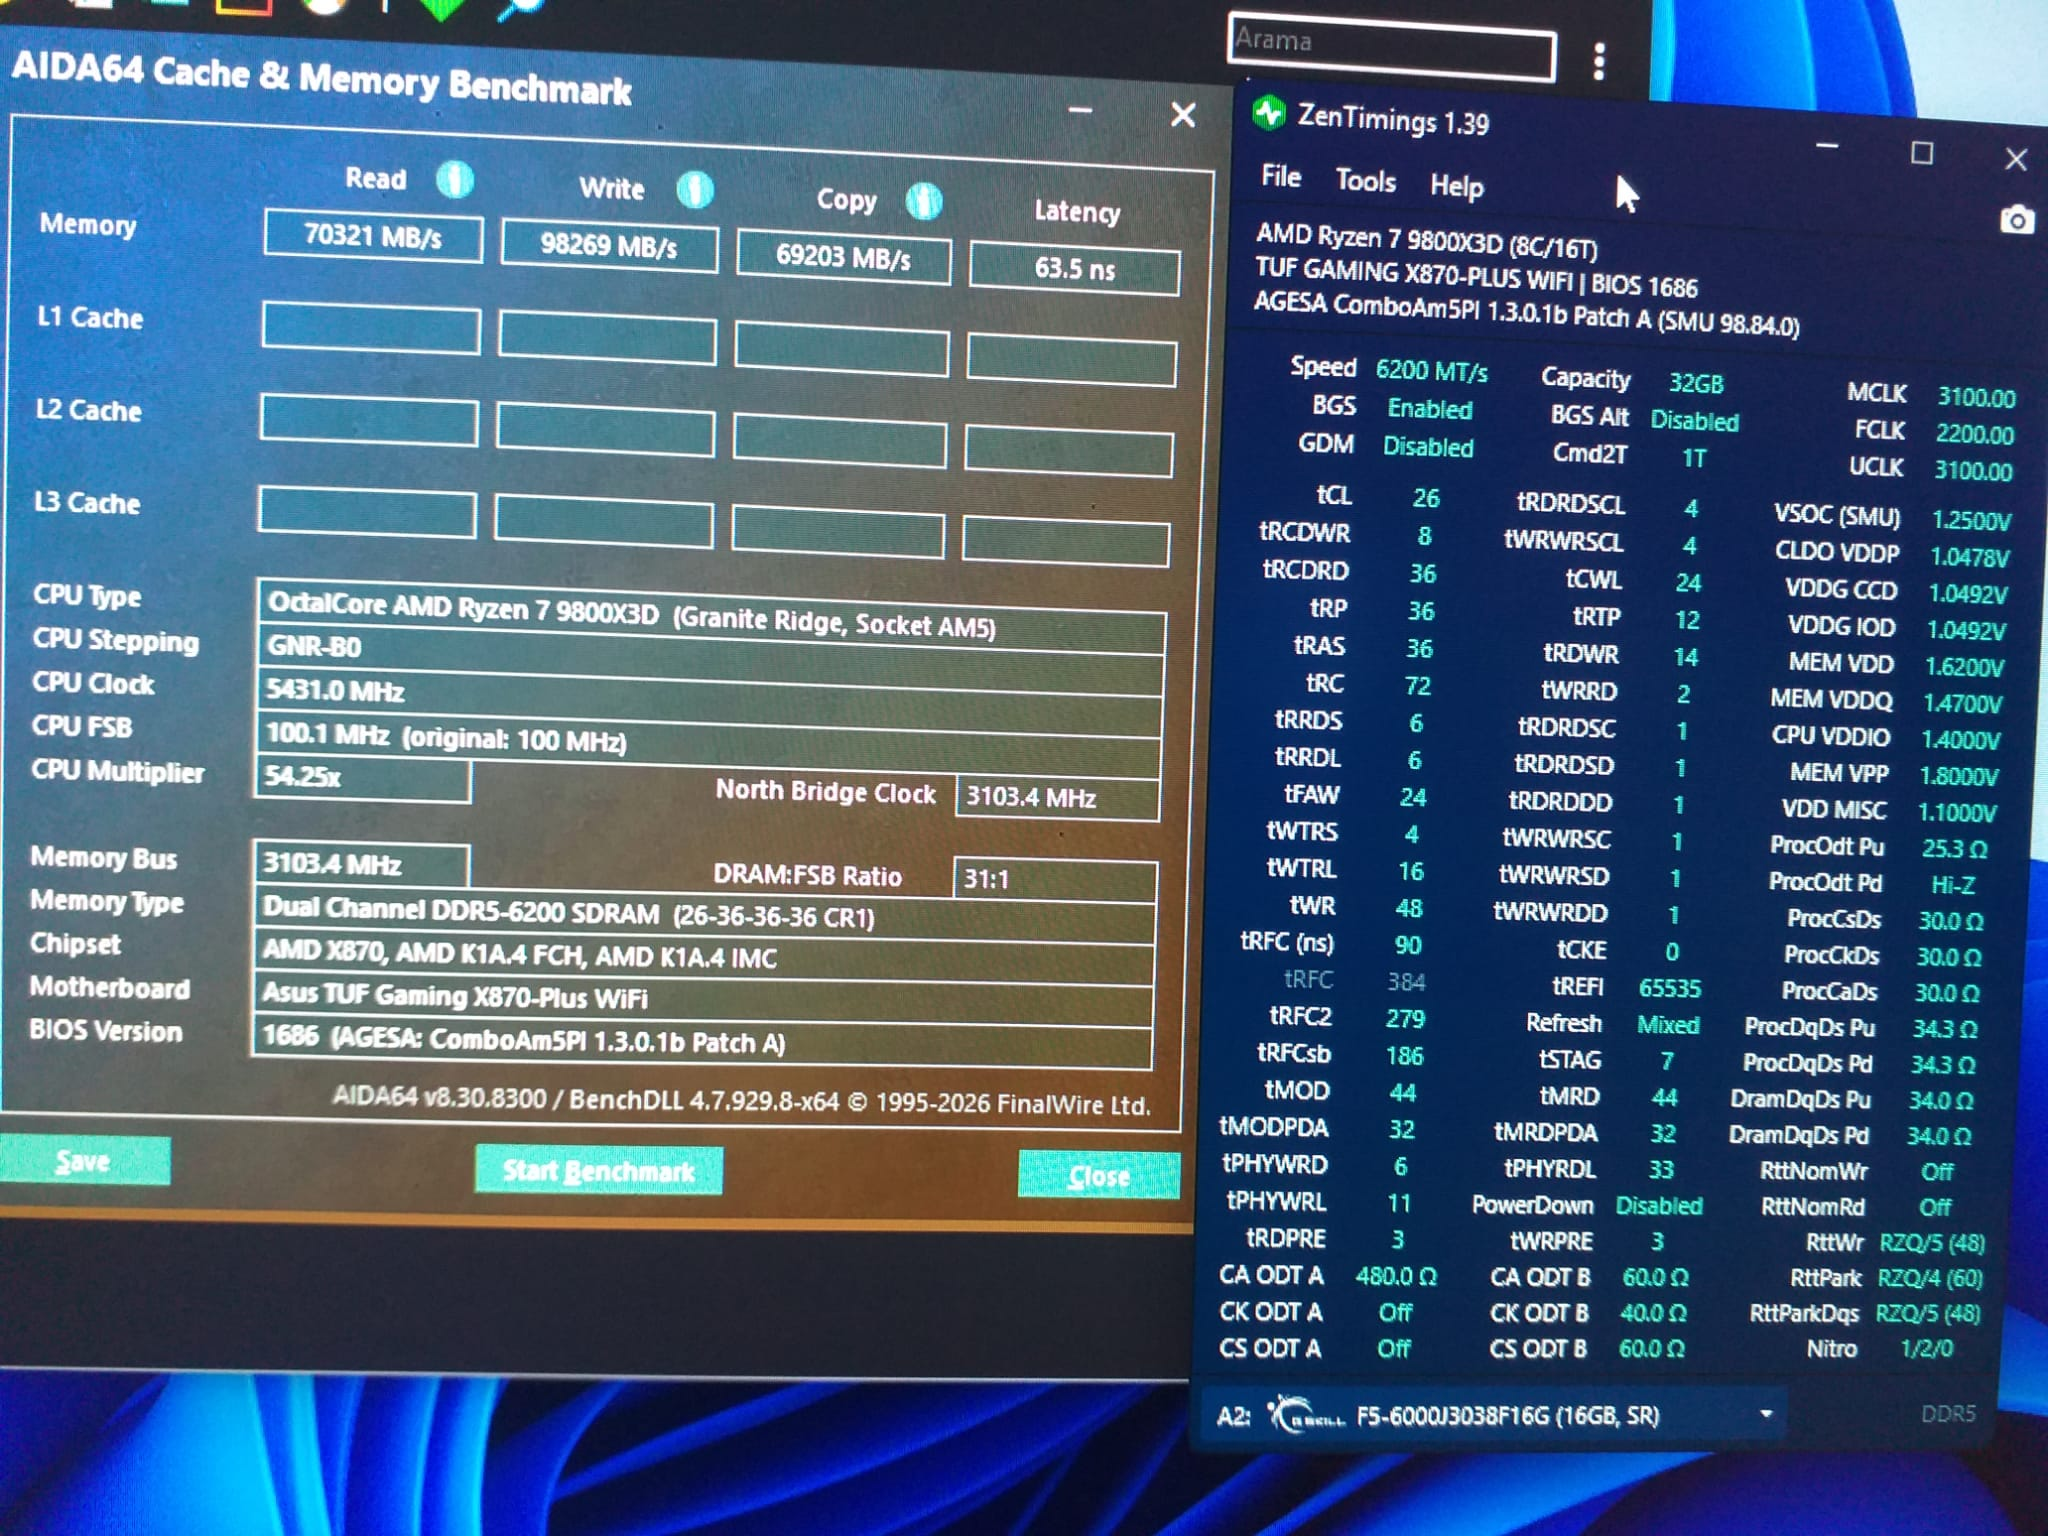Click the info icon next to Write
This screenshot has width=2048, height=1536.
click(695, 190)
